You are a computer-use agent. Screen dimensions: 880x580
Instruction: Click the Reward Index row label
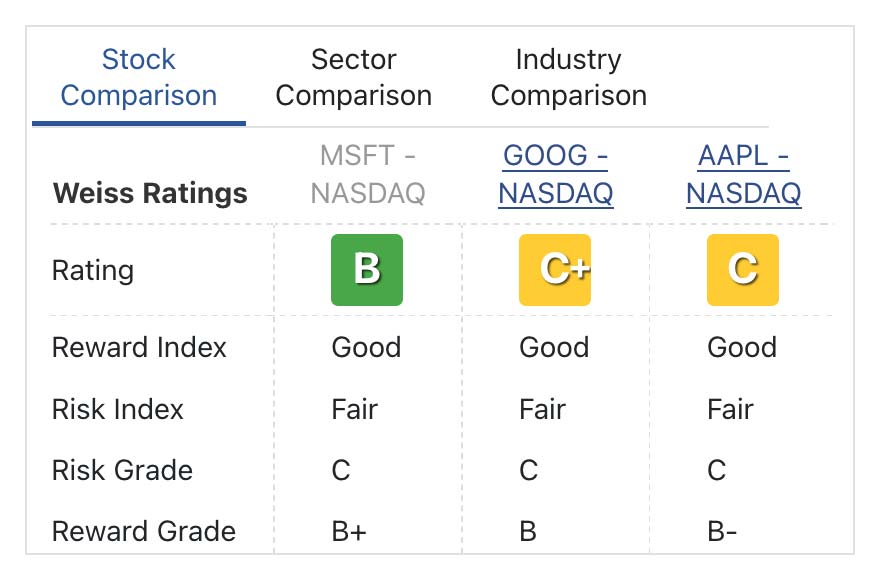(x=139, y=348)
